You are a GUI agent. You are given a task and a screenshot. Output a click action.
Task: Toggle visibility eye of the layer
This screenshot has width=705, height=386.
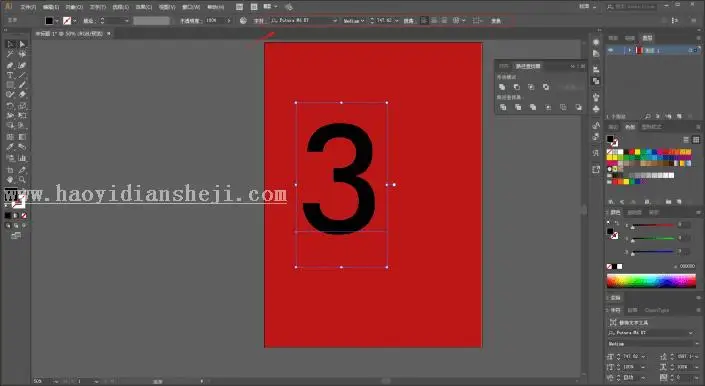[x=611, y=50]
